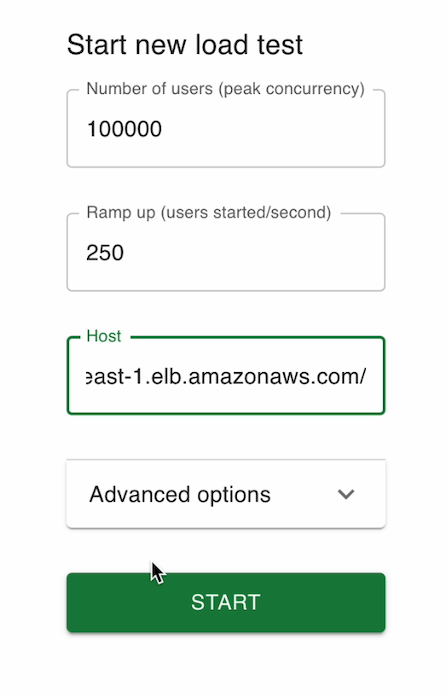This screenshot has height=696, width=448.
Task: Click the Number of users (peak concurrency) label
Action: (x=226, y=89)
